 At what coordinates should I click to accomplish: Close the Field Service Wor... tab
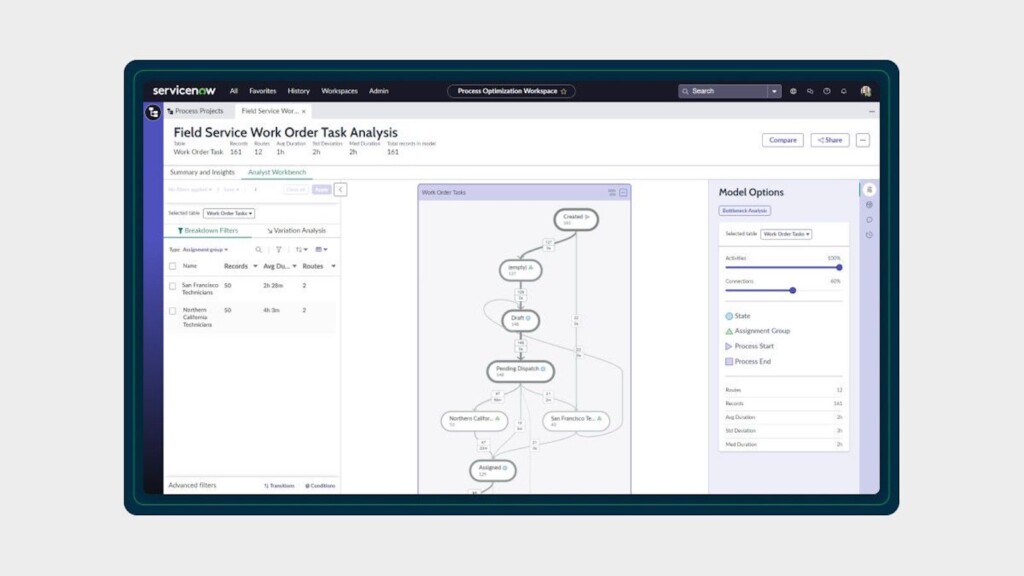coord(304,112)
